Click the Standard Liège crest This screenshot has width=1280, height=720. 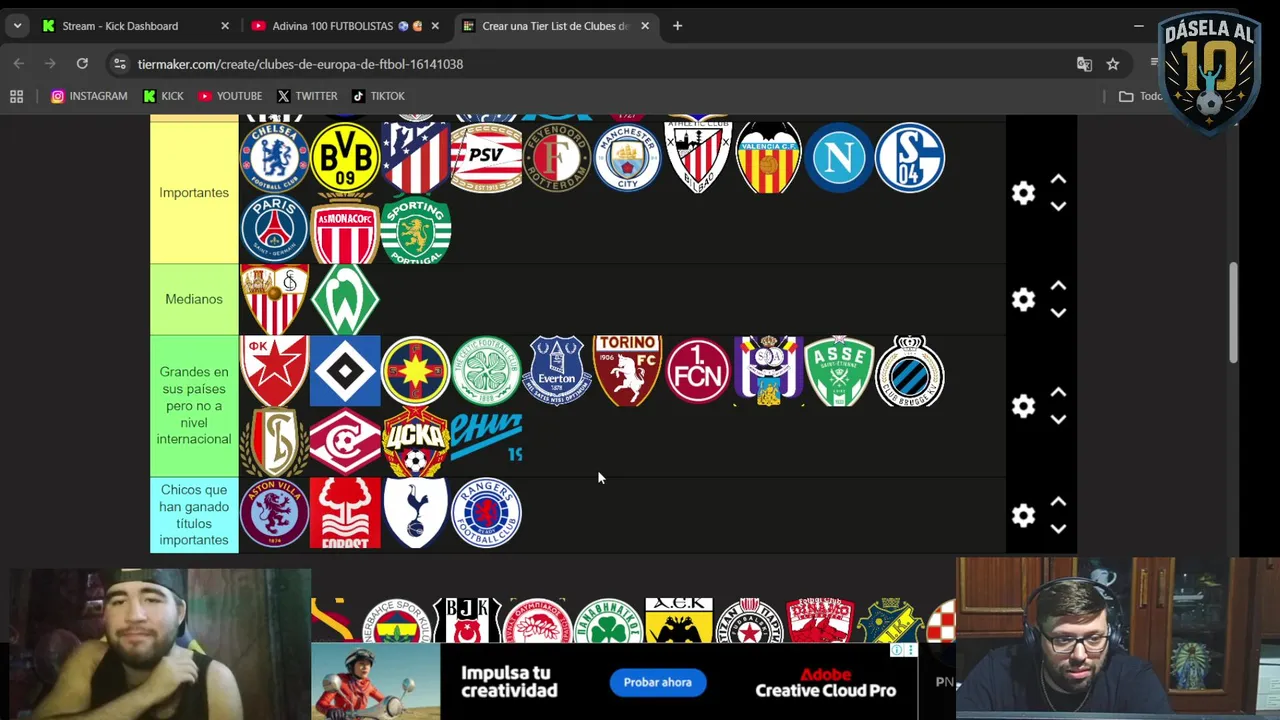coord(274,441)
